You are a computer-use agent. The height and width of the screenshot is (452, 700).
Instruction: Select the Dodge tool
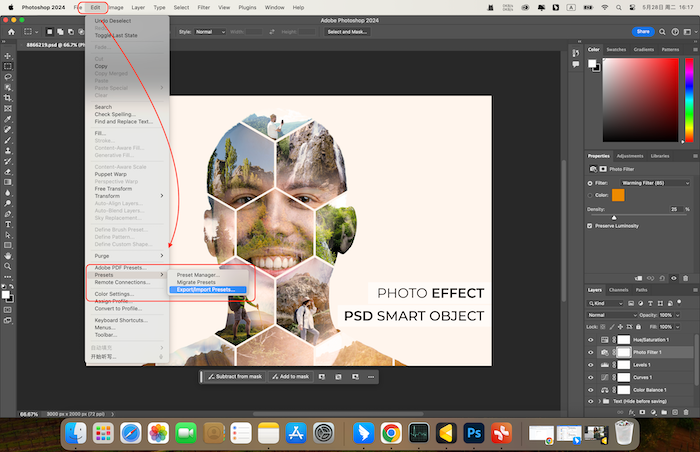click(x=8, y=203)
